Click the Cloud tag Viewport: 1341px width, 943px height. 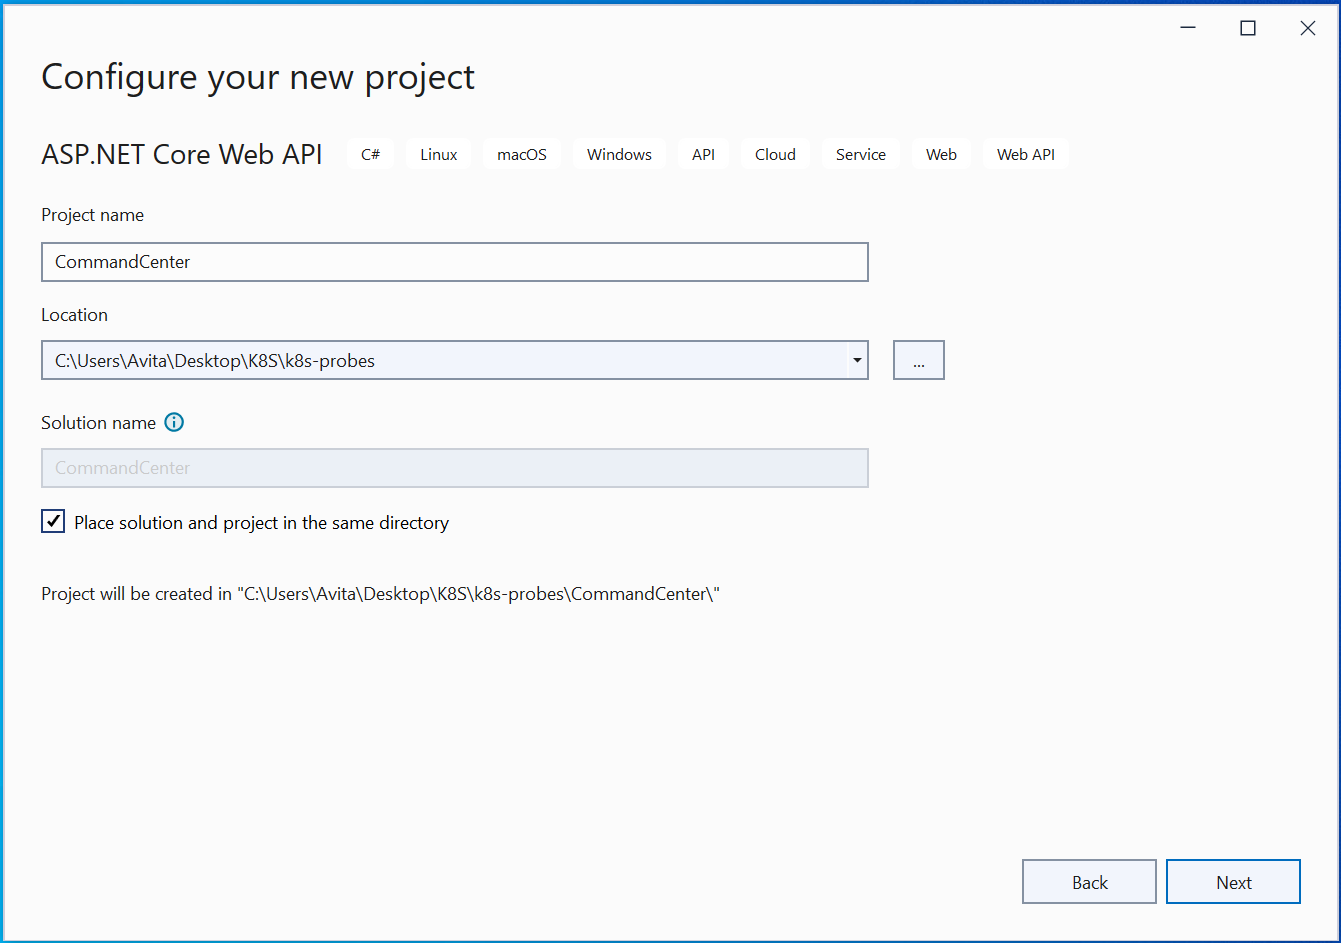(776, 154)
